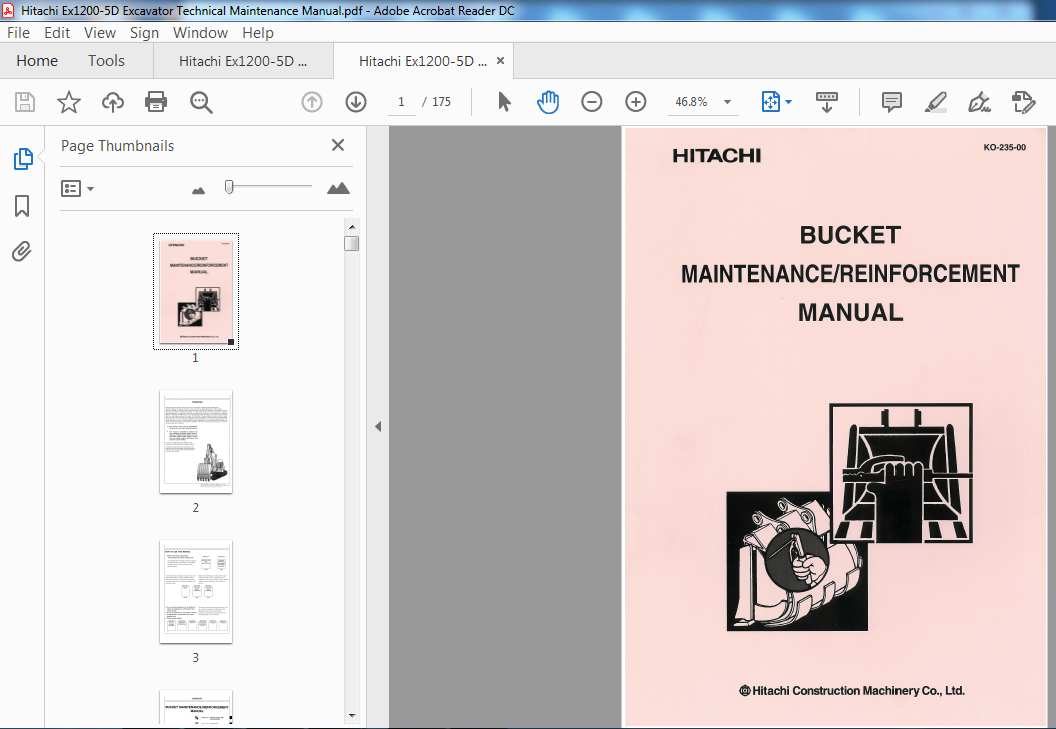Click thumbnail scrollbar down arrow
Image resolution: width=1056 pixels, height=729 pixels.
[352, 716]
